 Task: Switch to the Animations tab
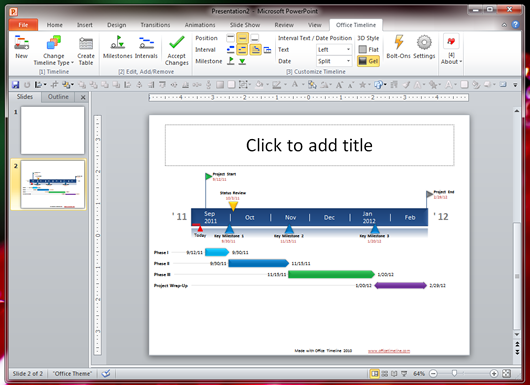(200, 25)
